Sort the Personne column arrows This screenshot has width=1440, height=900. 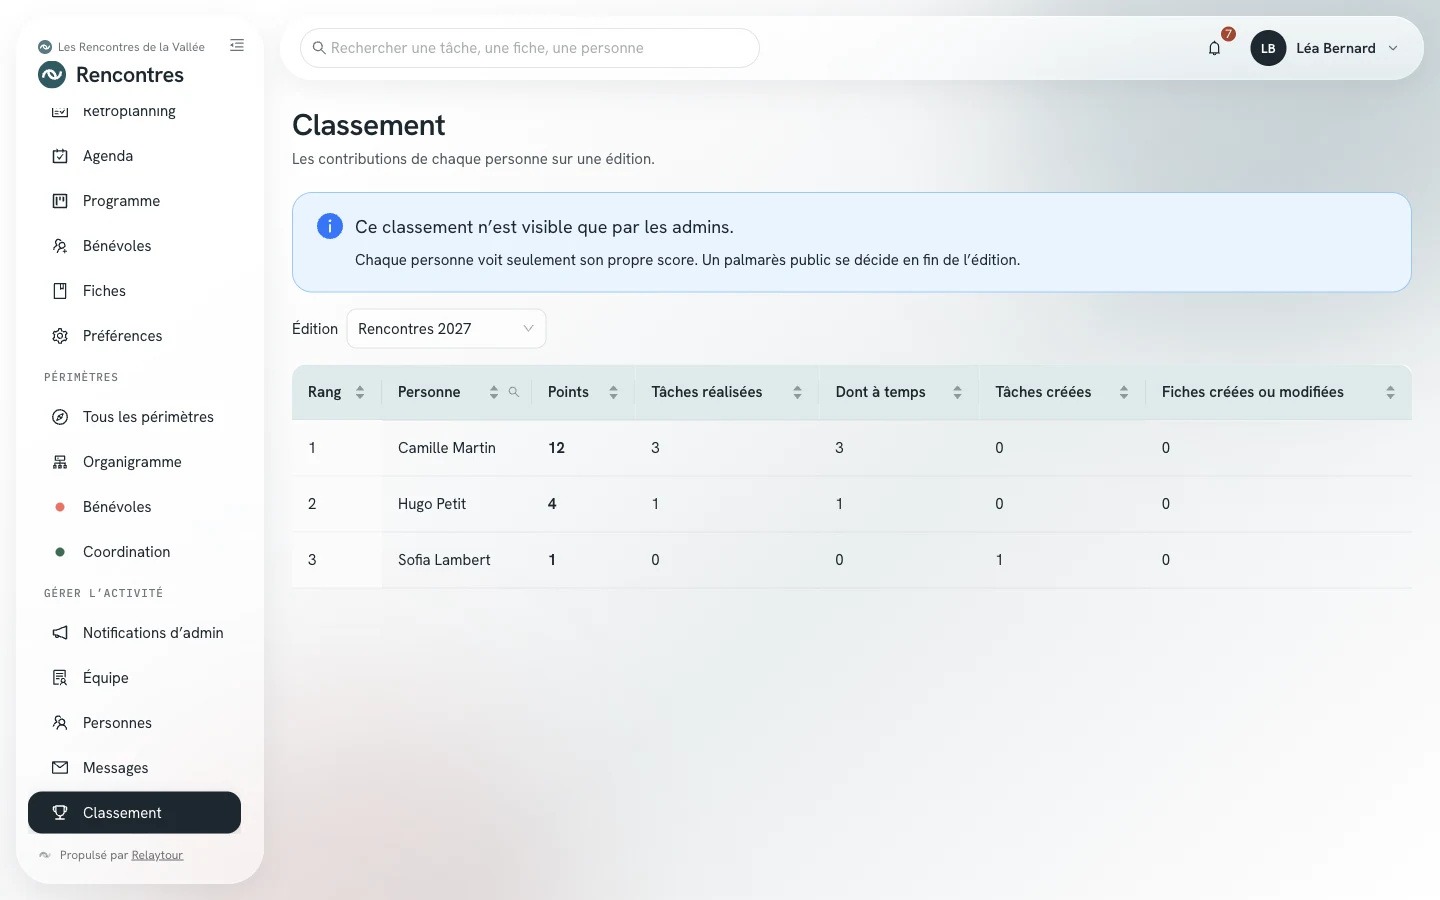494,392
